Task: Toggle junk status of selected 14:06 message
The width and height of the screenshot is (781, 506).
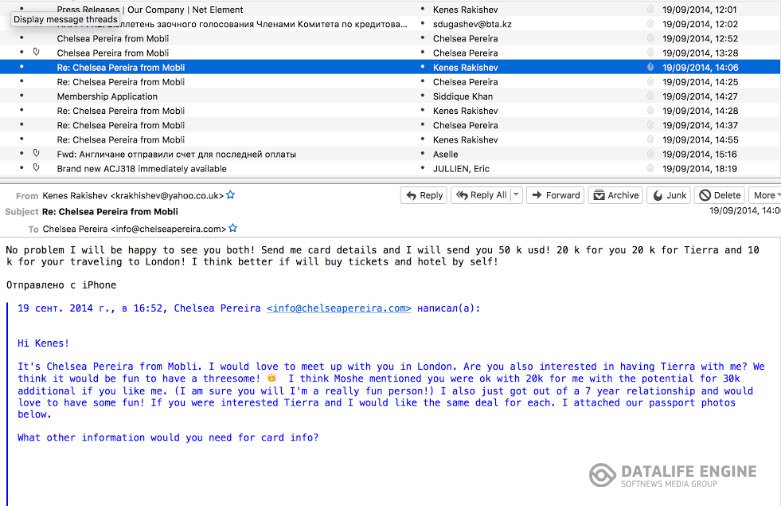Action: click(x=650, y=67)
